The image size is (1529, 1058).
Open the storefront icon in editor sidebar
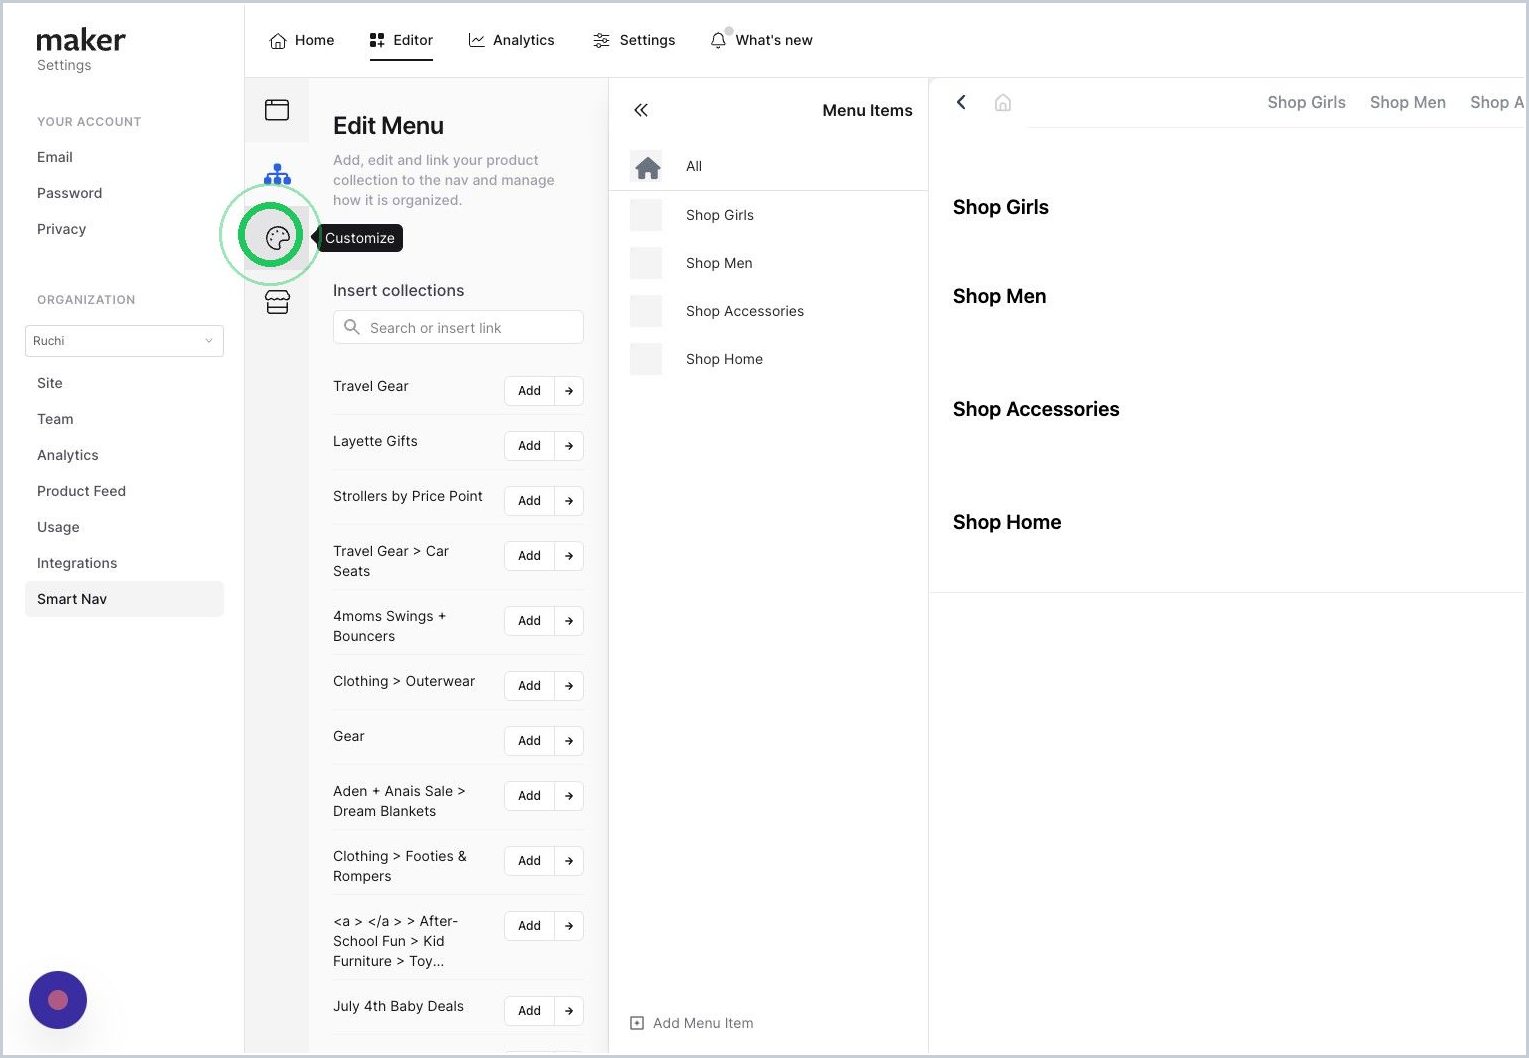(x=277, y=302)
